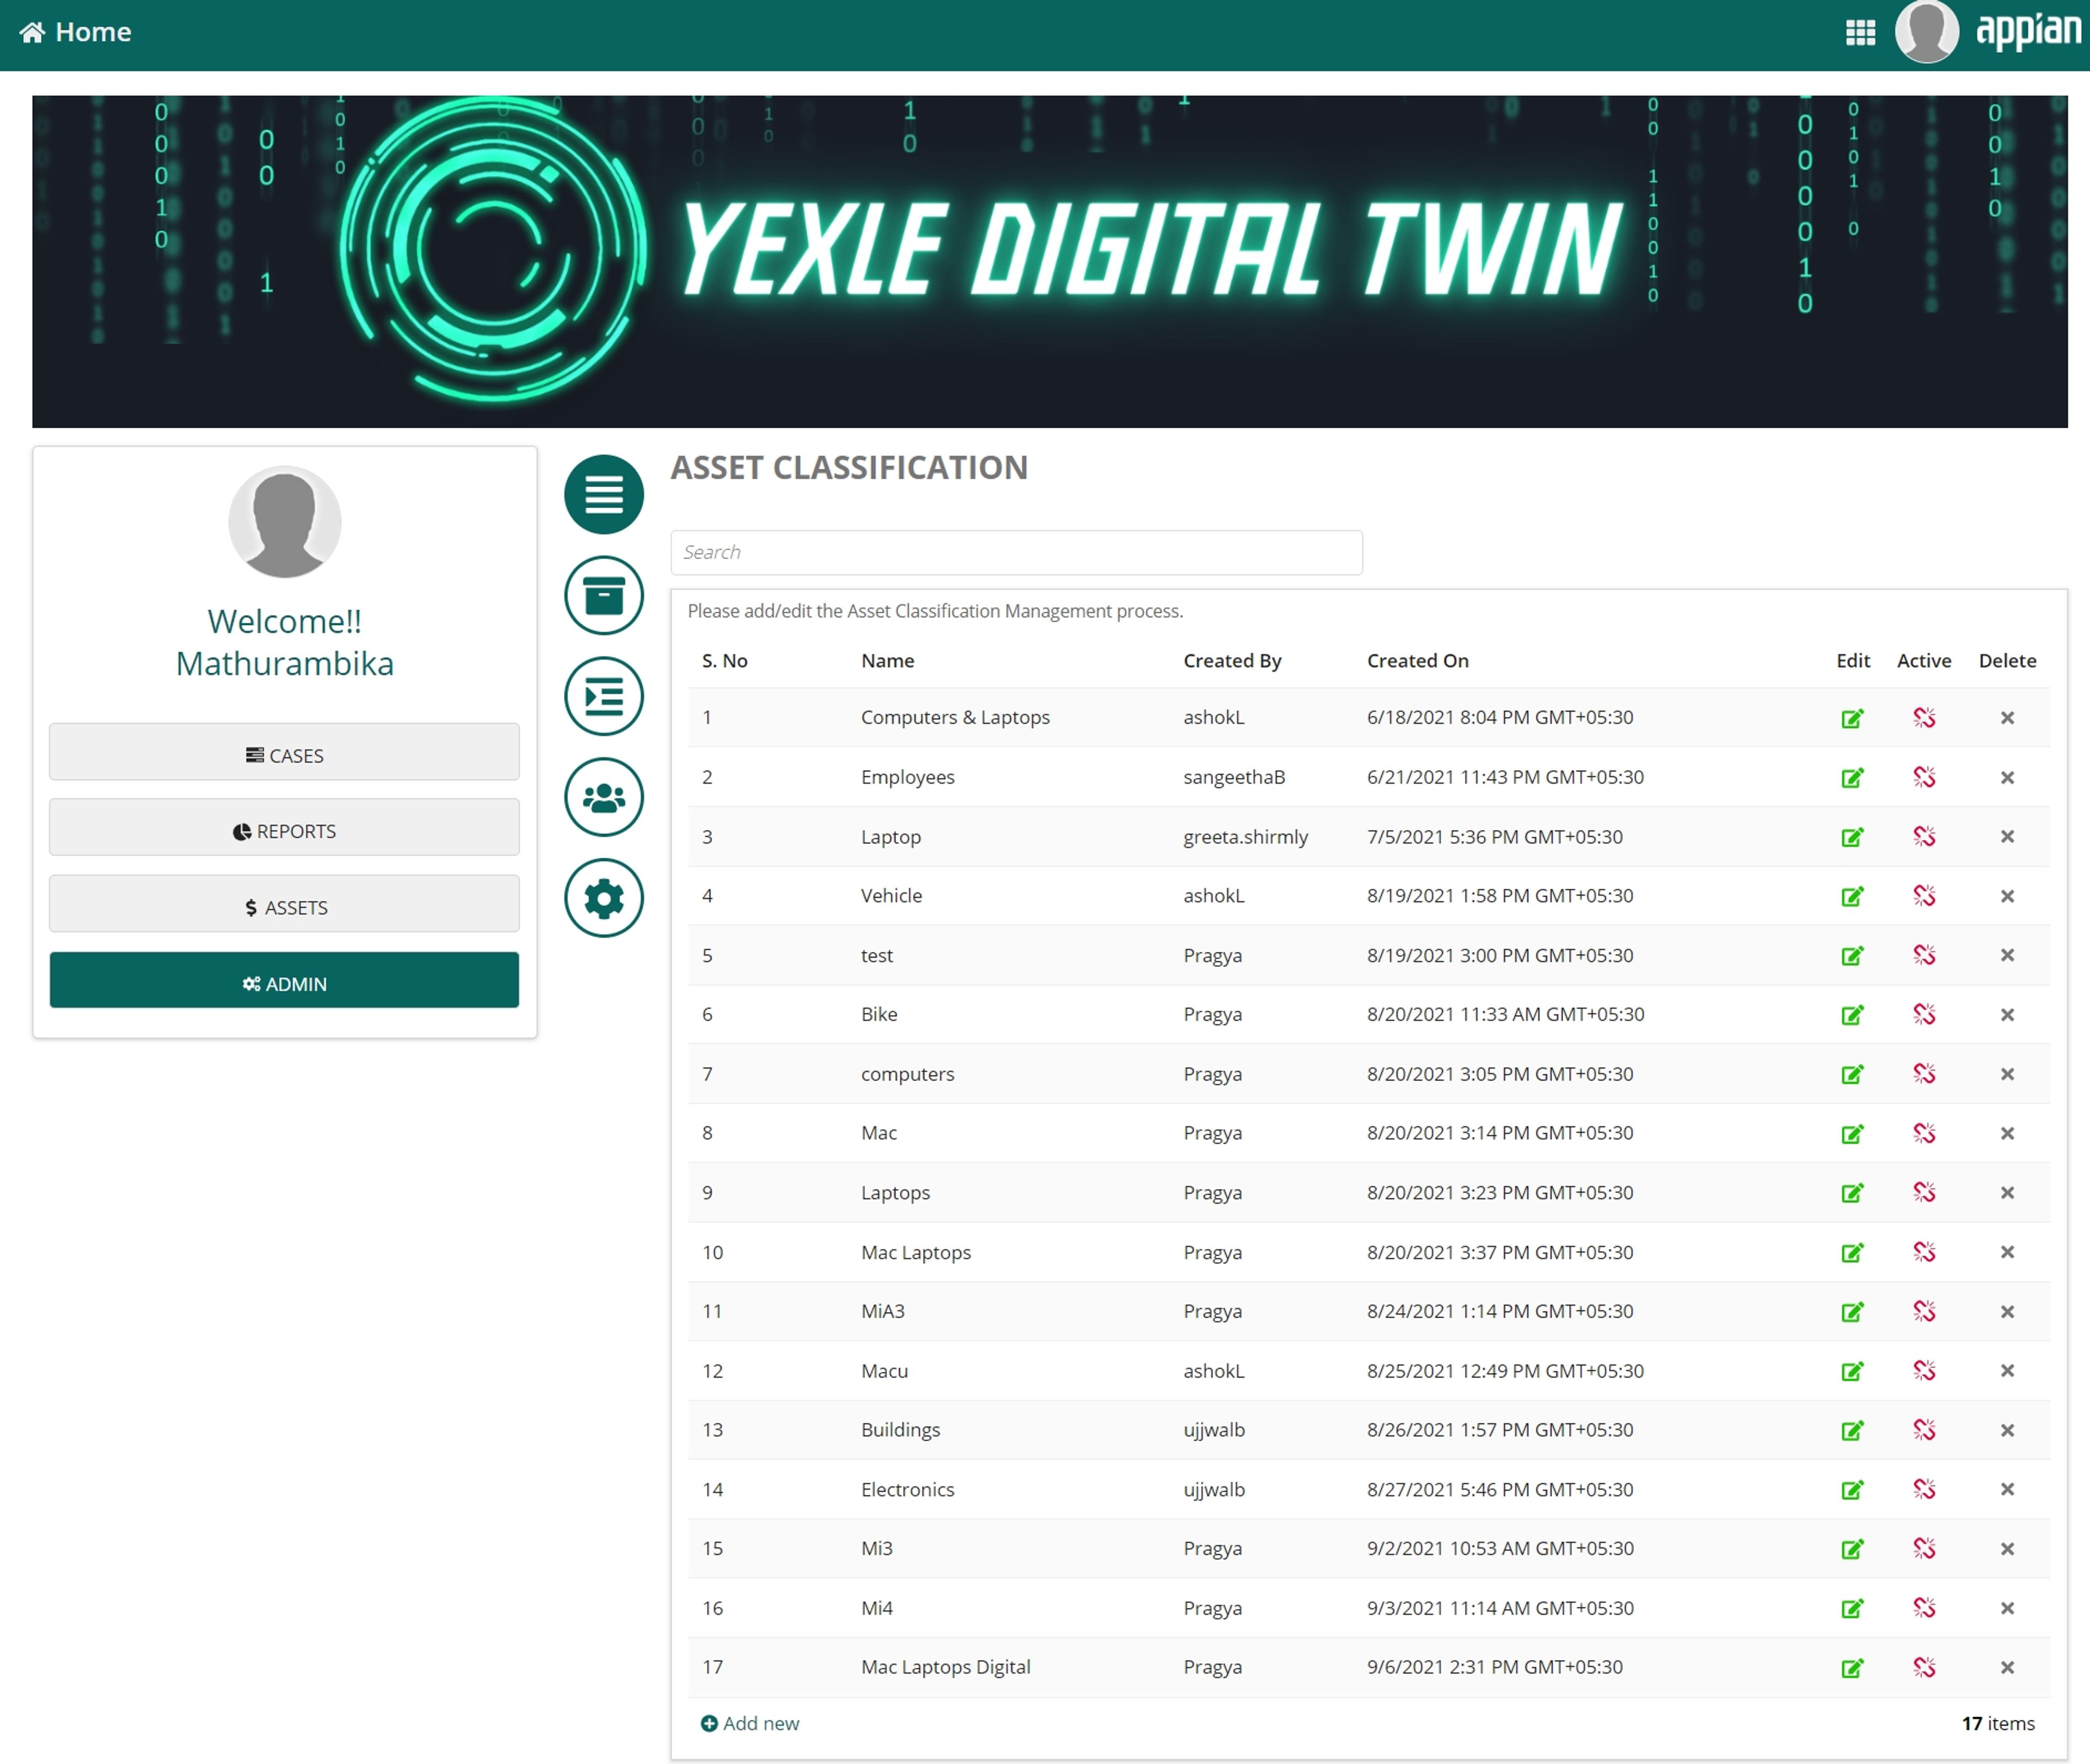2090x1764 pixels.
Task: Sort by the Created On column header
Action: (x=1417, y=661)
